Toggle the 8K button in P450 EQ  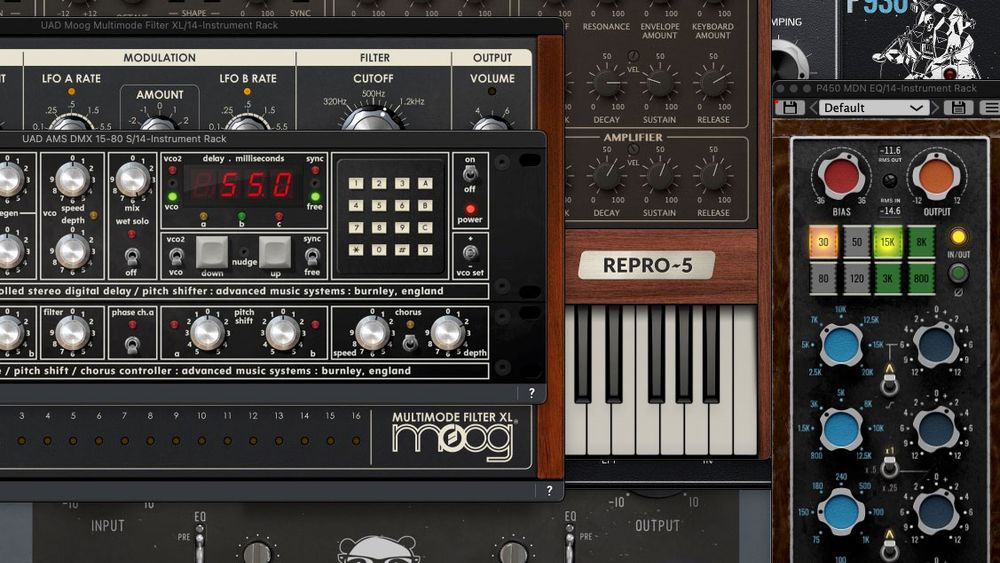(x=922, y=242)
